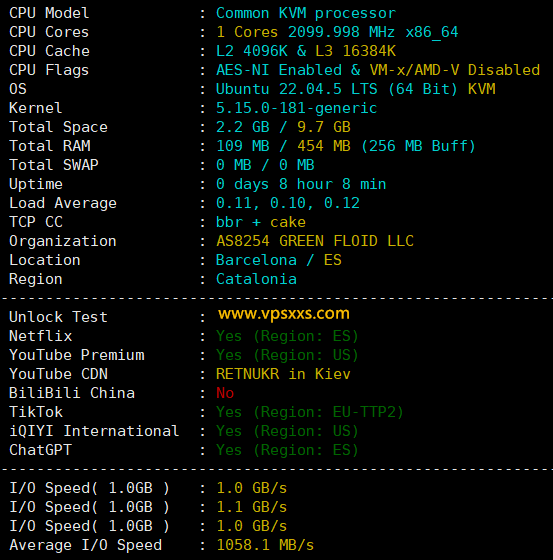
Task: Click the Catalonia region value
Action: click(256, 279)
